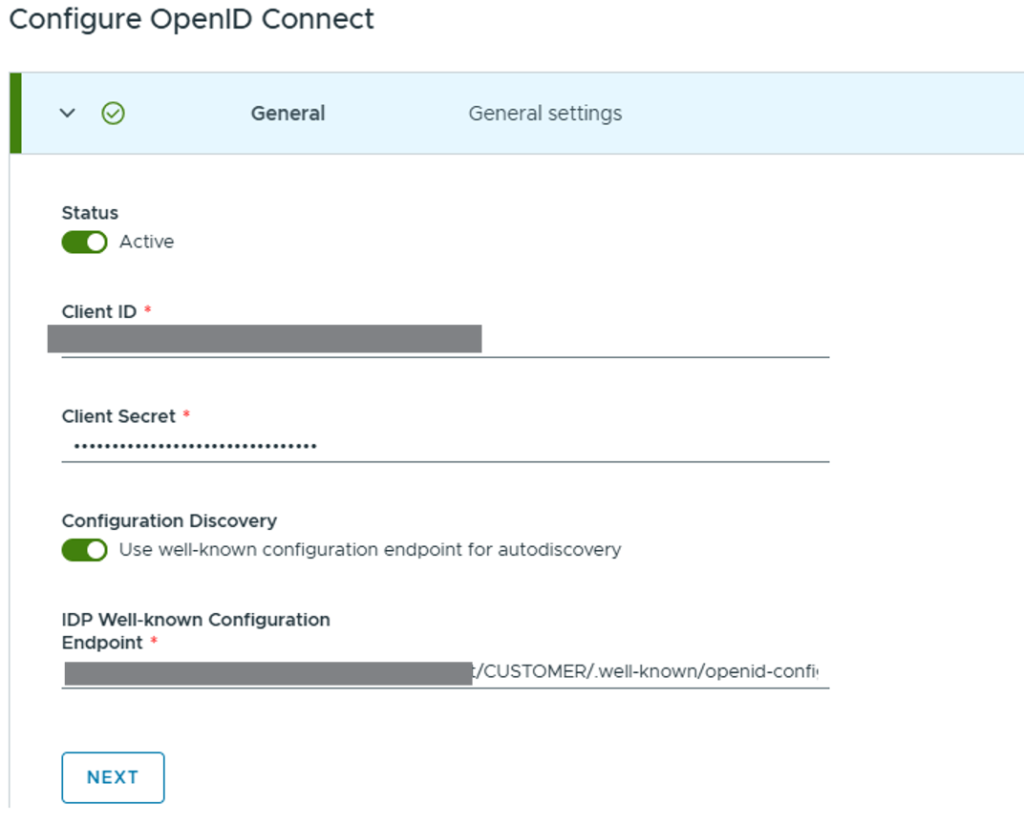Click the red asterisk next to Client ID
The height and width of the screenshot is (825, 1024).
click(x=148, y=312)
